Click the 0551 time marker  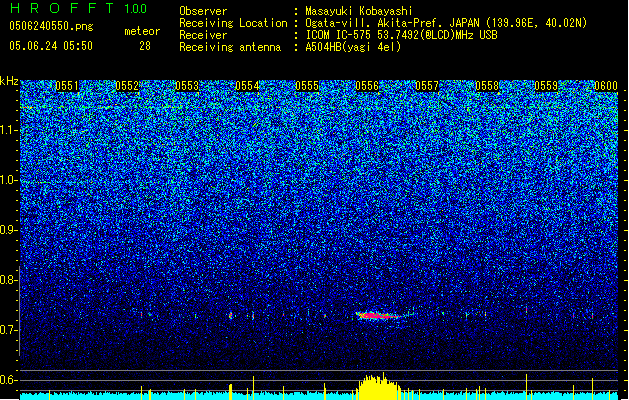[67, 86]
